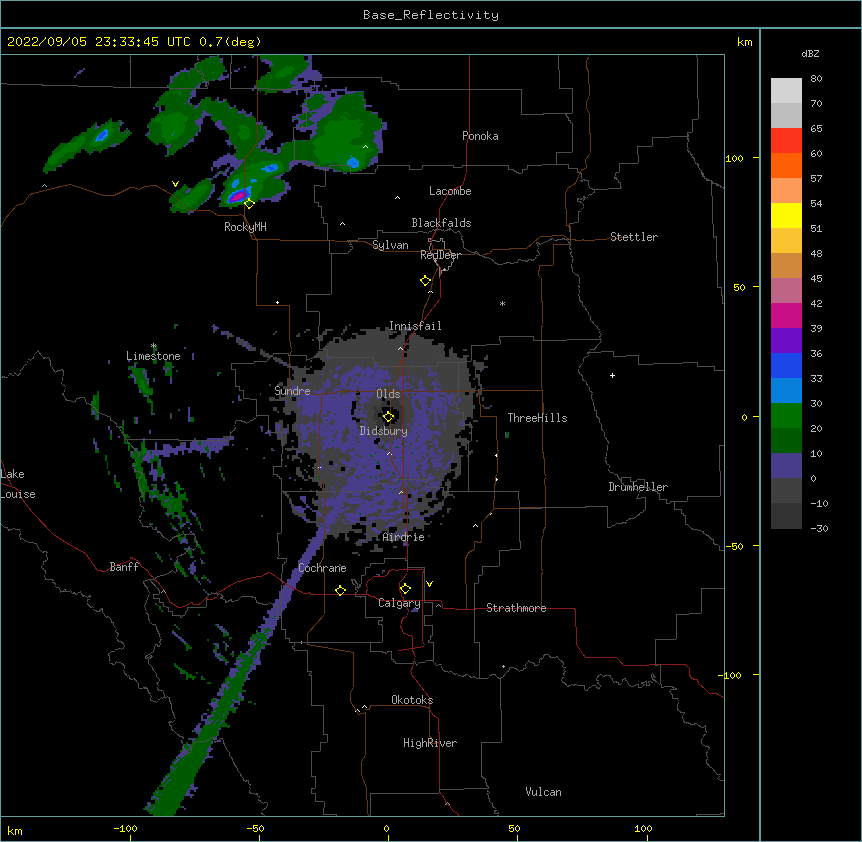
Task: Click the Calgary city label
Action: pos(399,603)
